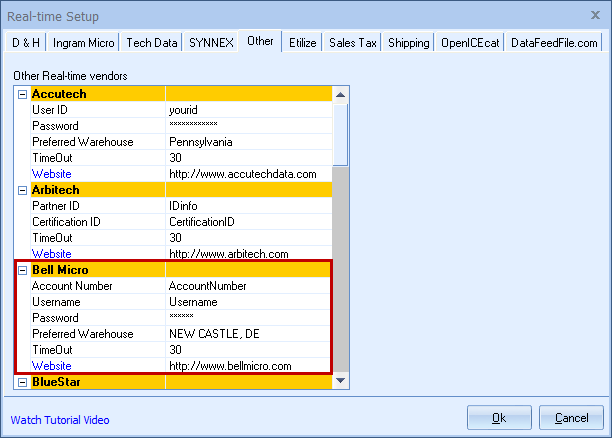Edit the Bell Micro TimeOut value

click(x=249, y=350)
